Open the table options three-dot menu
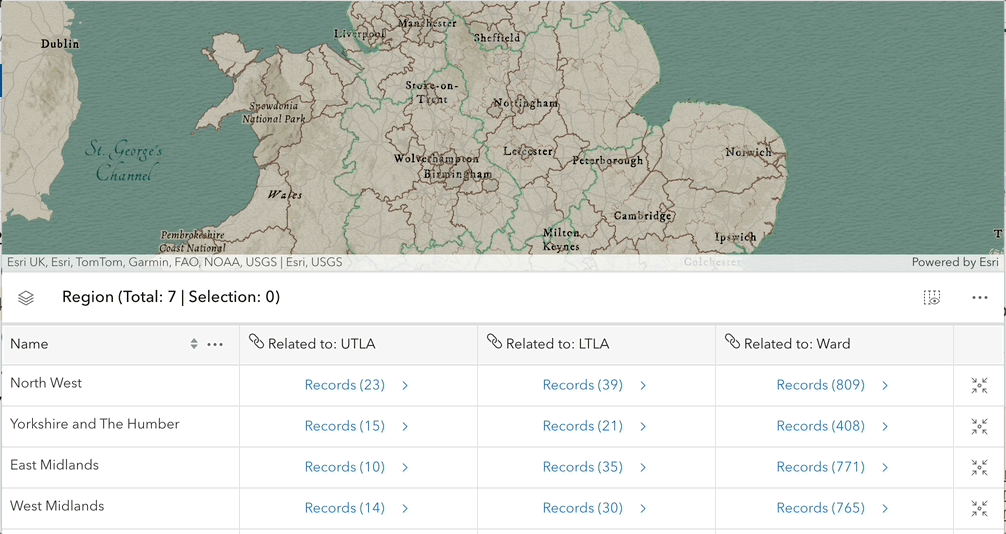This screenshot has height=534, width=1006. pos(979,297)
